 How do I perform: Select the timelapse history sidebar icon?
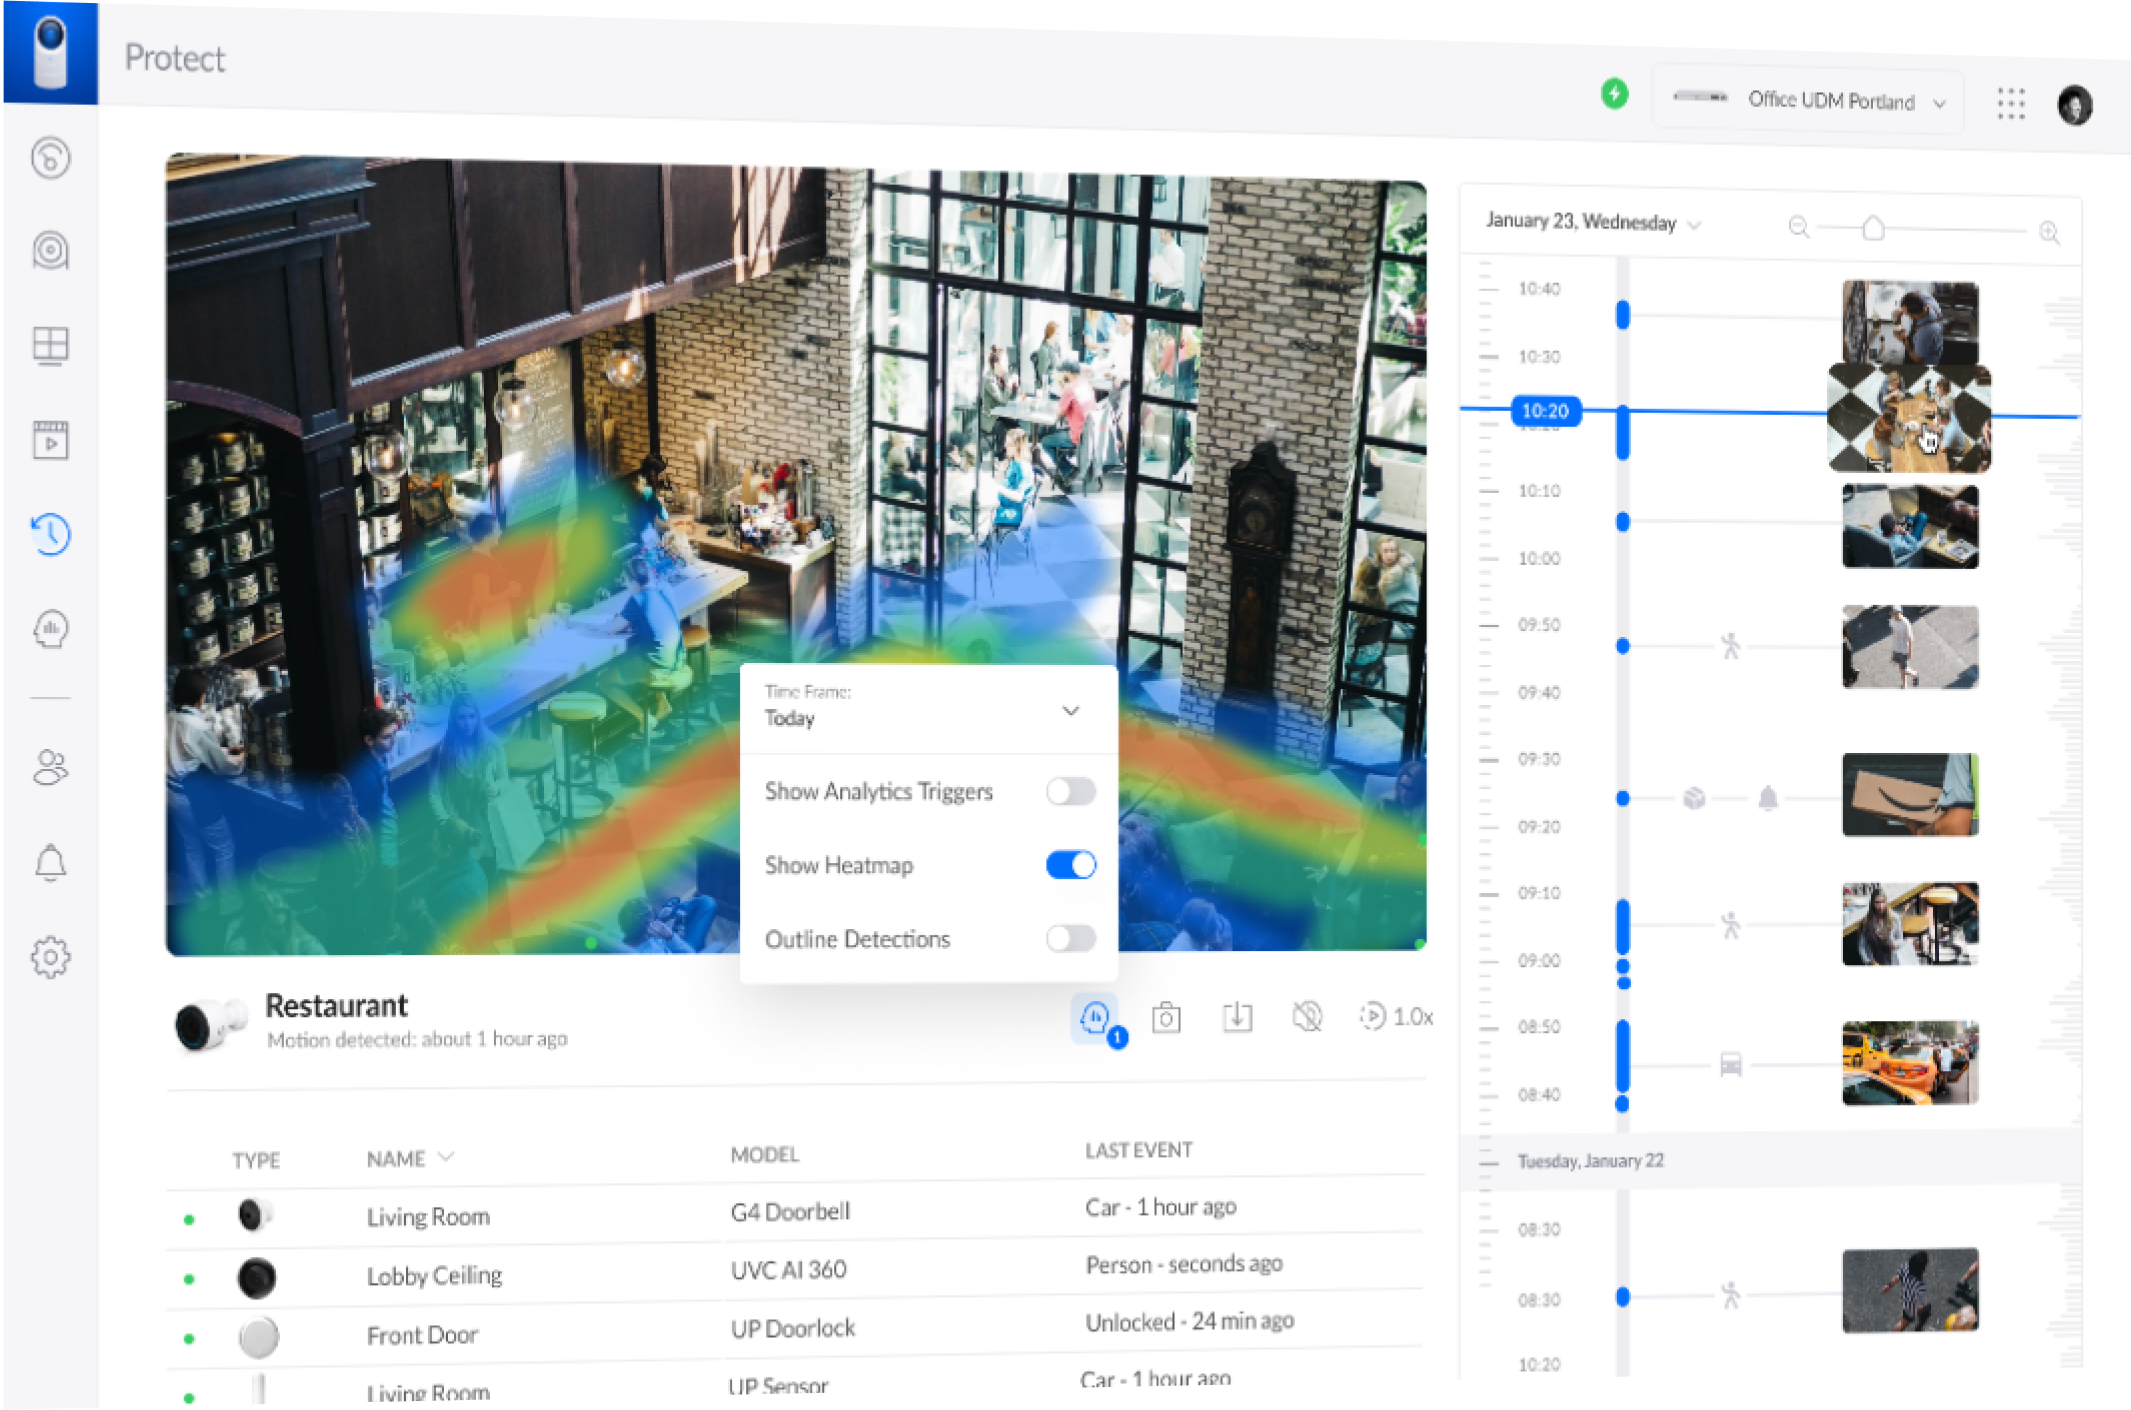(50, 534)
